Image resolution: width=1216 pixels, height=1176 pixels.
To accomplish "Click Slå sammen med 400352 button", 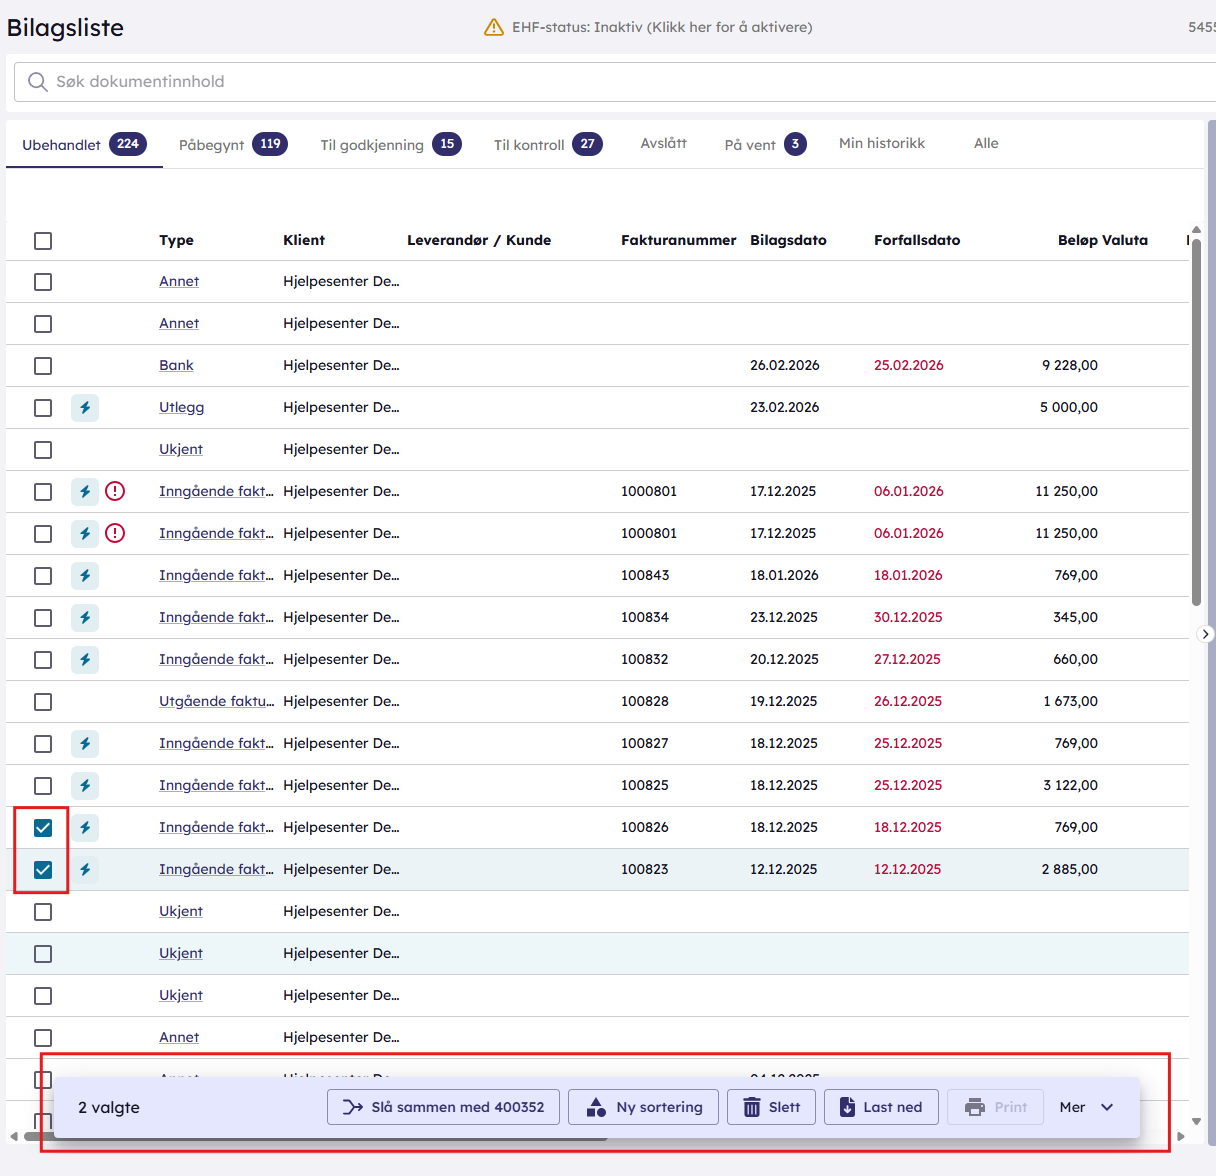I will click(x=443, y=1107).
